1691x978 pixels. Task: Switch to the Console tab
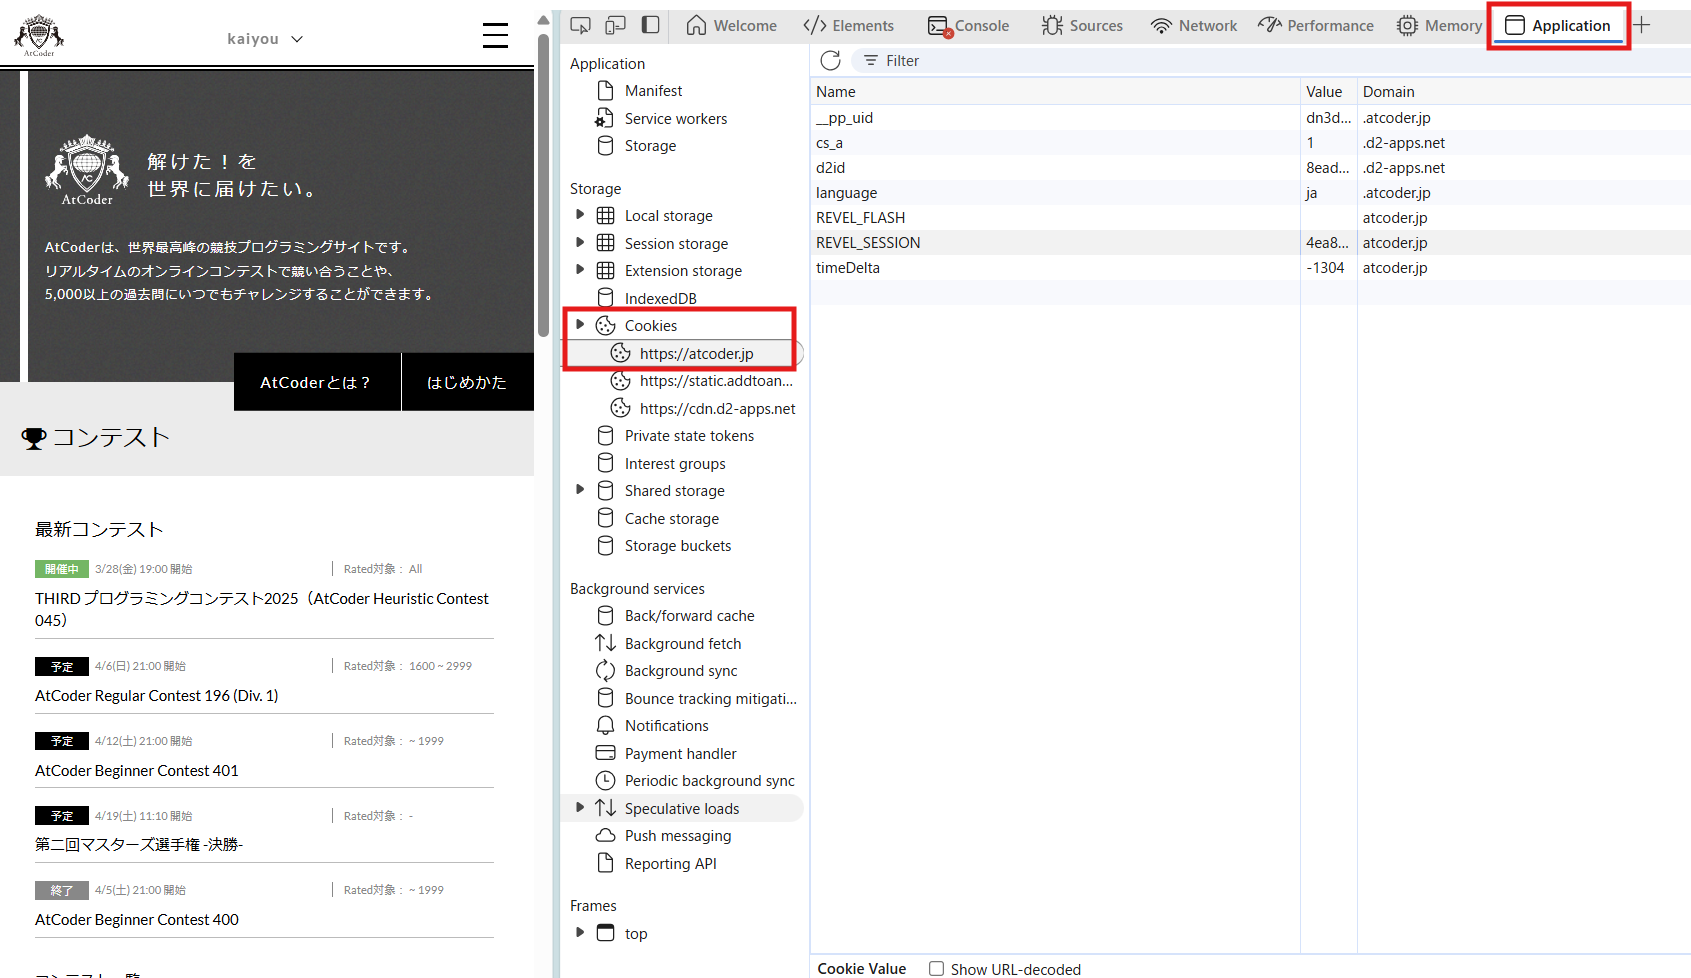pos(969,26)
